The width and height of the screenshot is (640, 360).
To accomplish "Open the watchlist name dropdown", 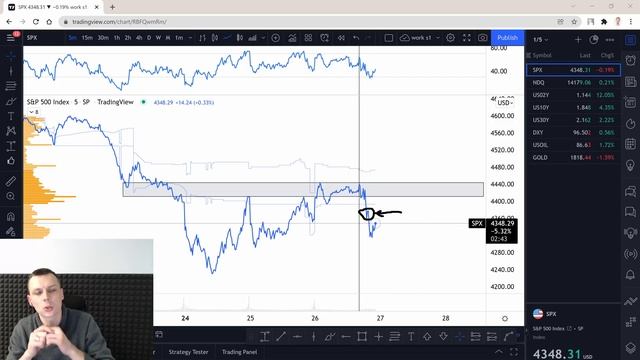I will pos(540,40).
